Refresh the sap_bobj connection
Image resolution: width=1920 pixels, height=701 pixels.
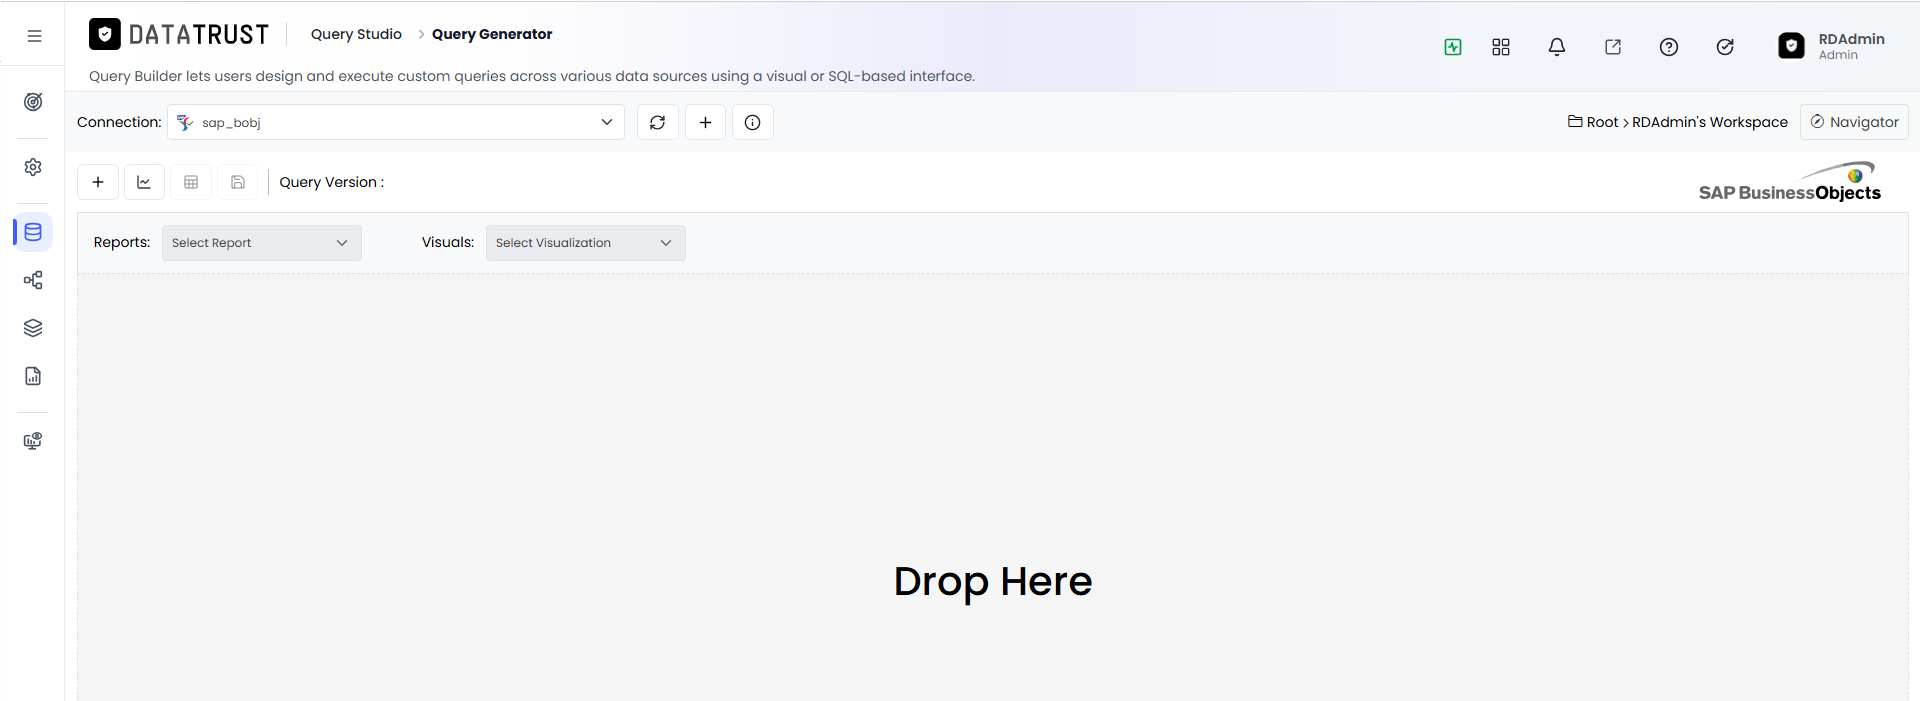[658, 122]
